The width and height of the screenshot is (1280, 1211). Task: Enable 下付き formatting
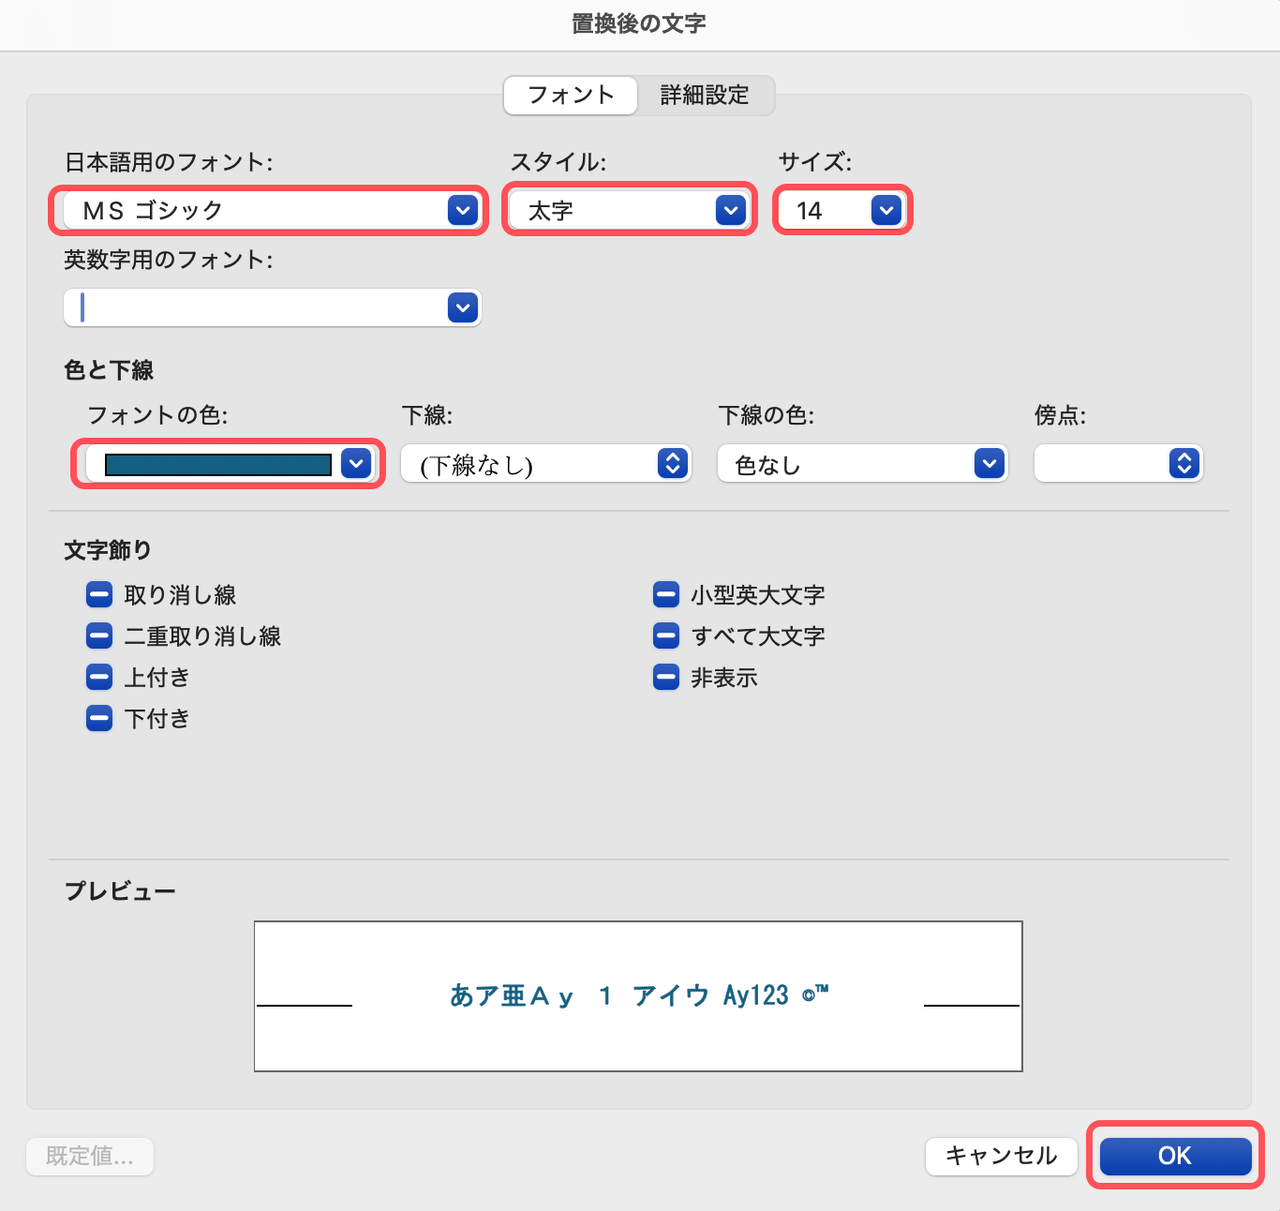pyautogui.click(x=99, y=718)
